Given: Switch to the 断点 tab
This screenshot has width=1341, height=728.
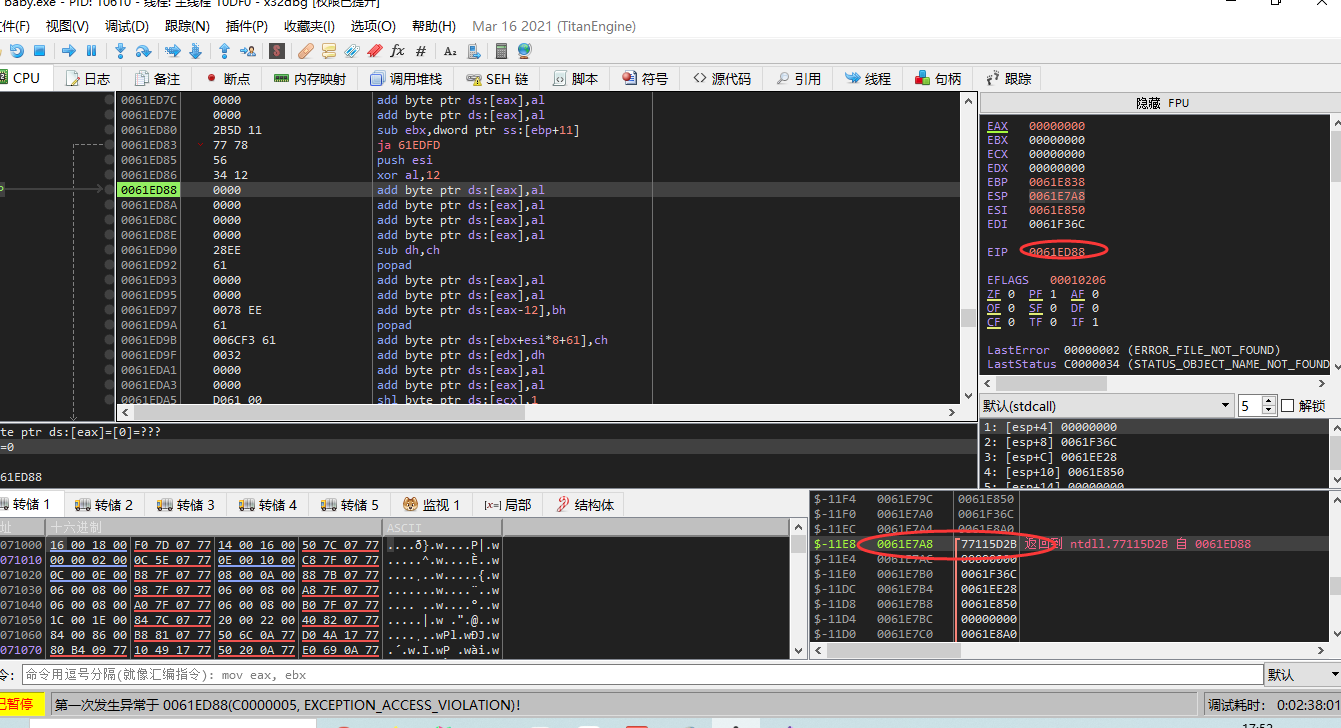Looking at the screenshot, I should pyautogui.click(x=228, y=78).
